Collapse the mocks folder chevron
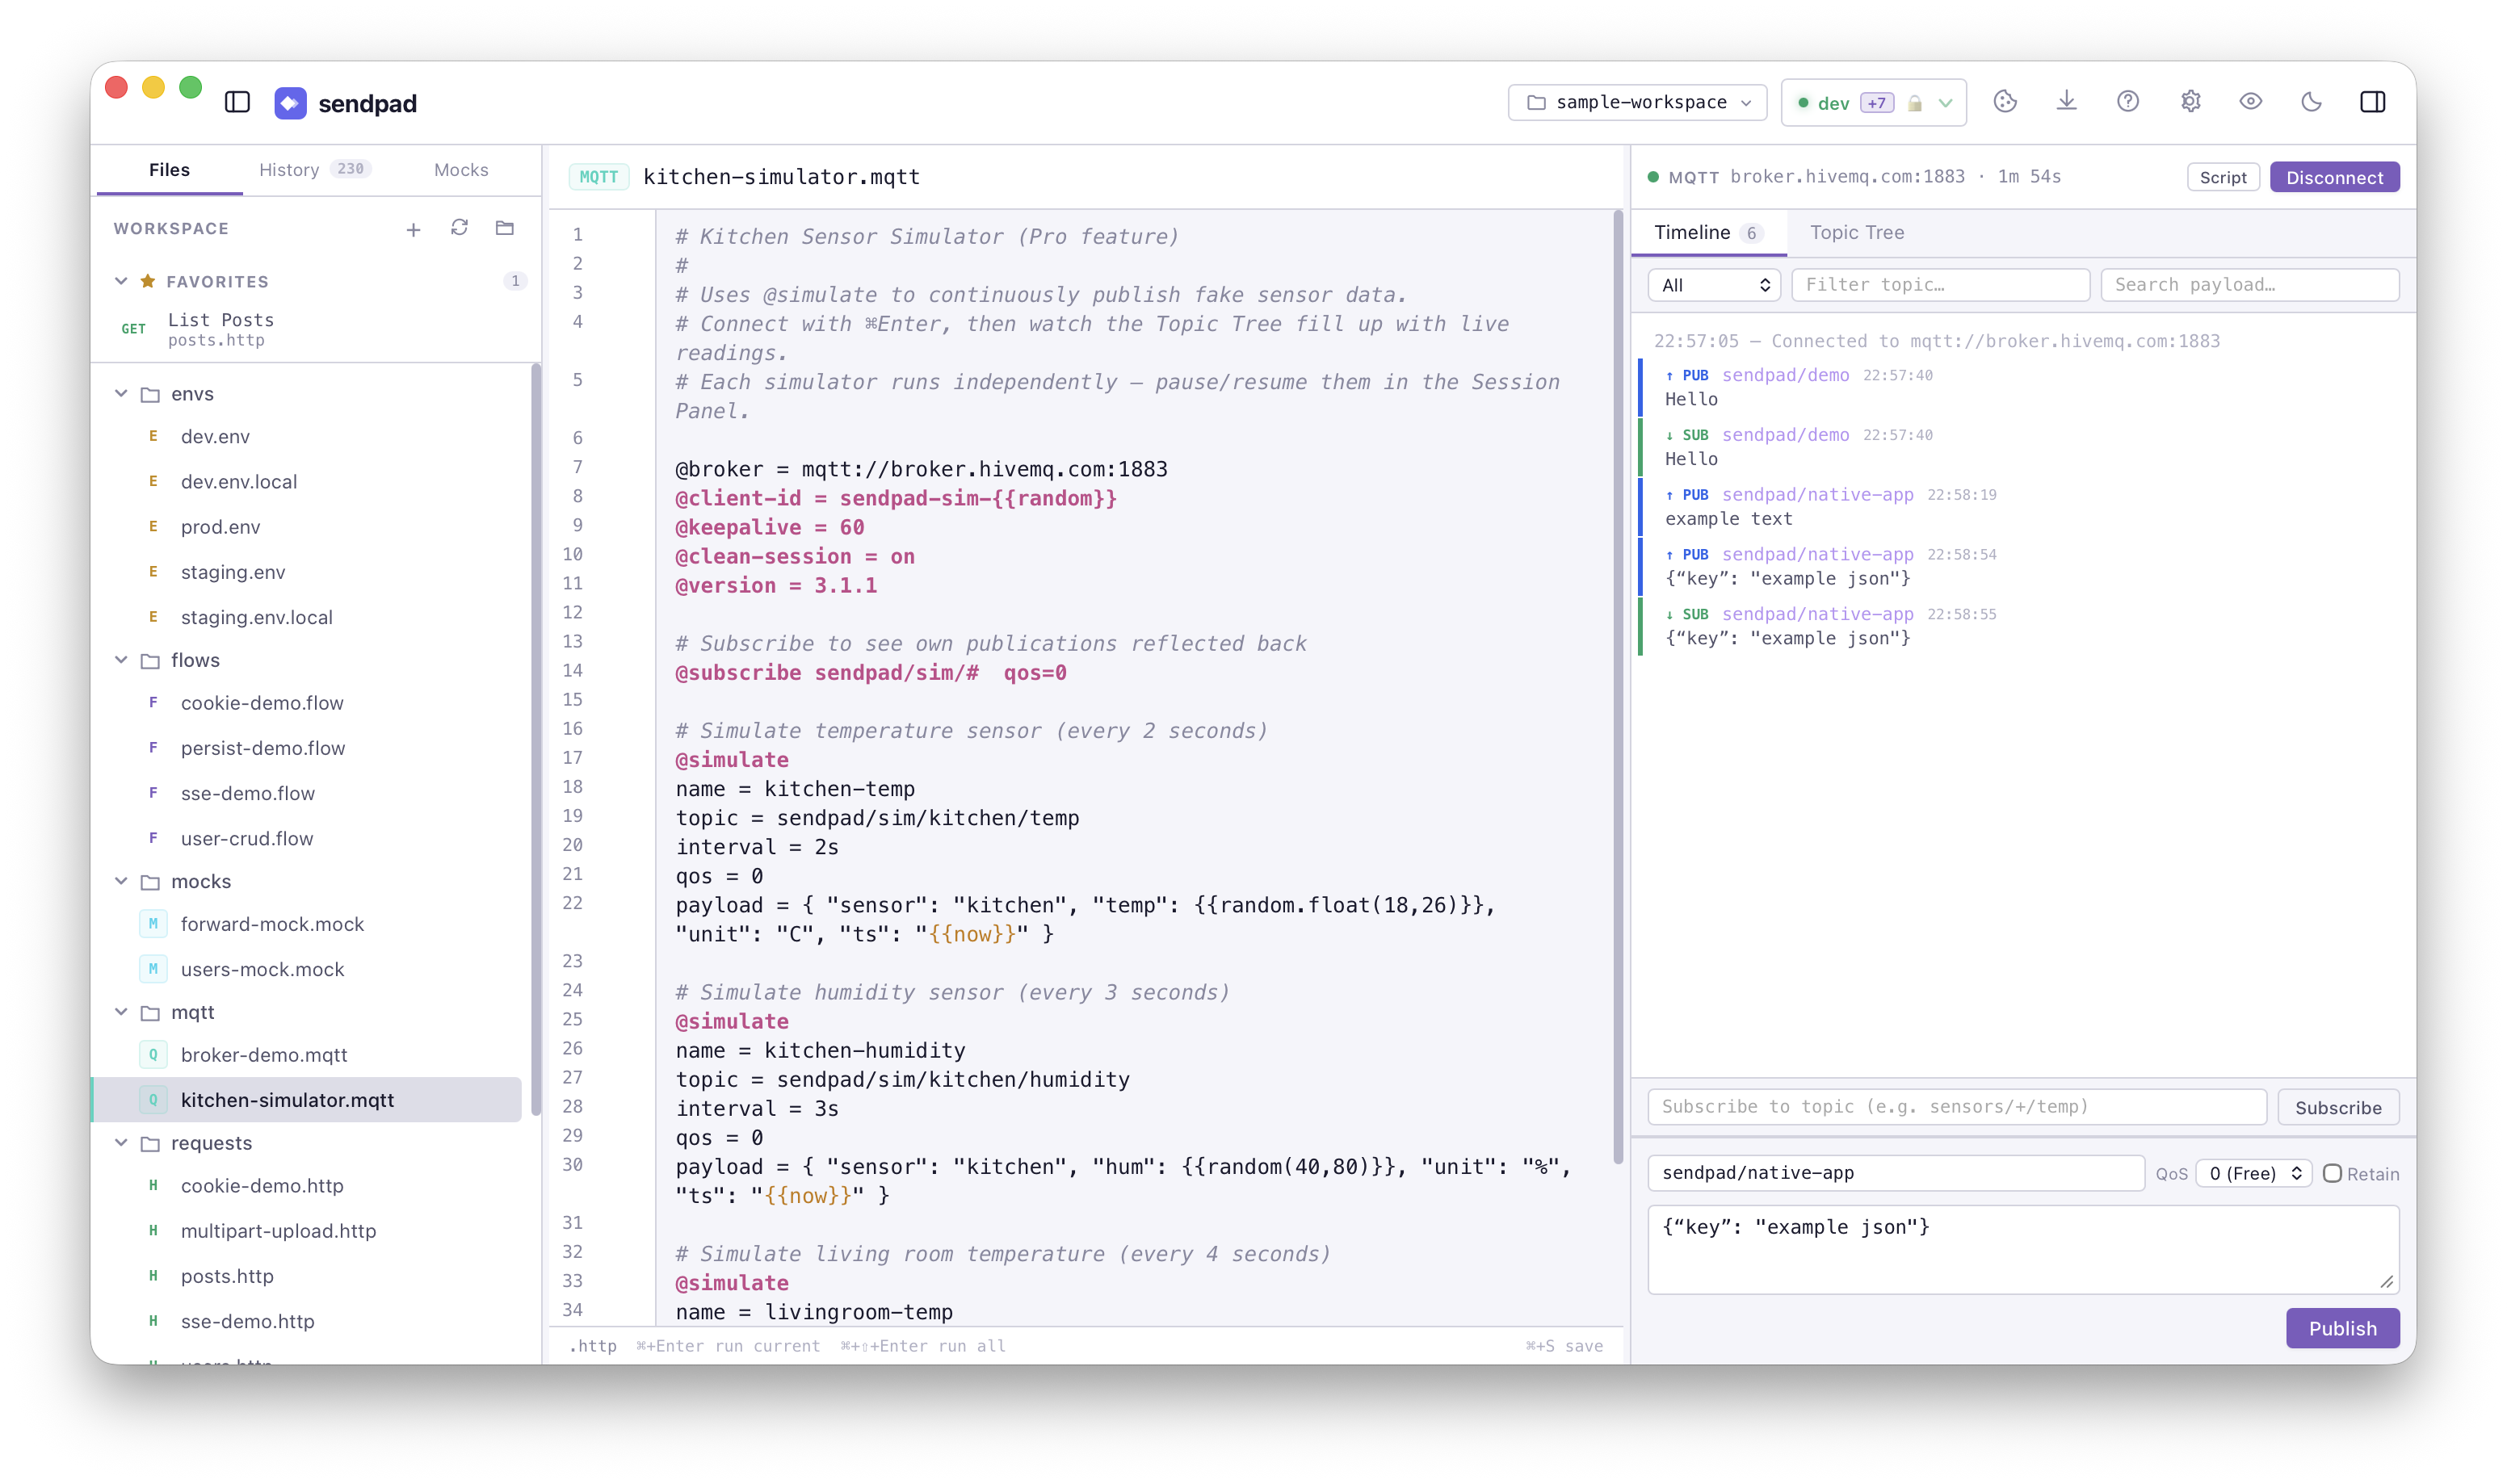The width and height of the screenshot is (2507, 1484). [x=121, y=881]
